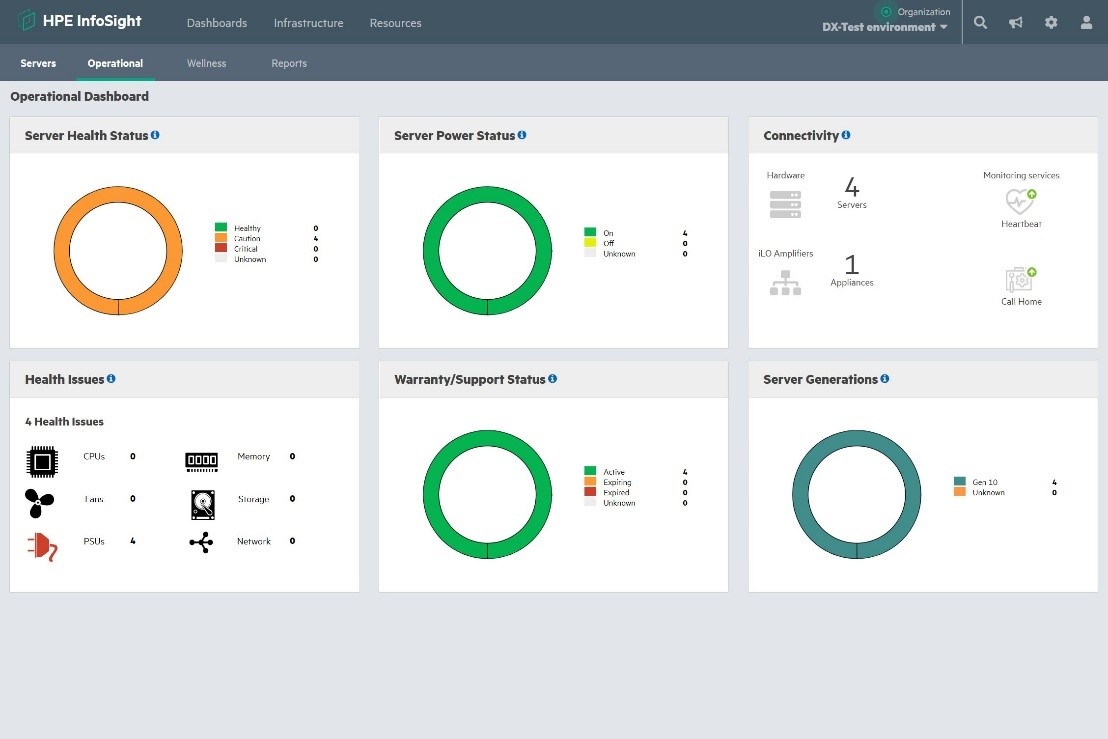Open the Resources menu
Image resolution: width=1108 pixels, height=739 pixels.
[395, 23]
